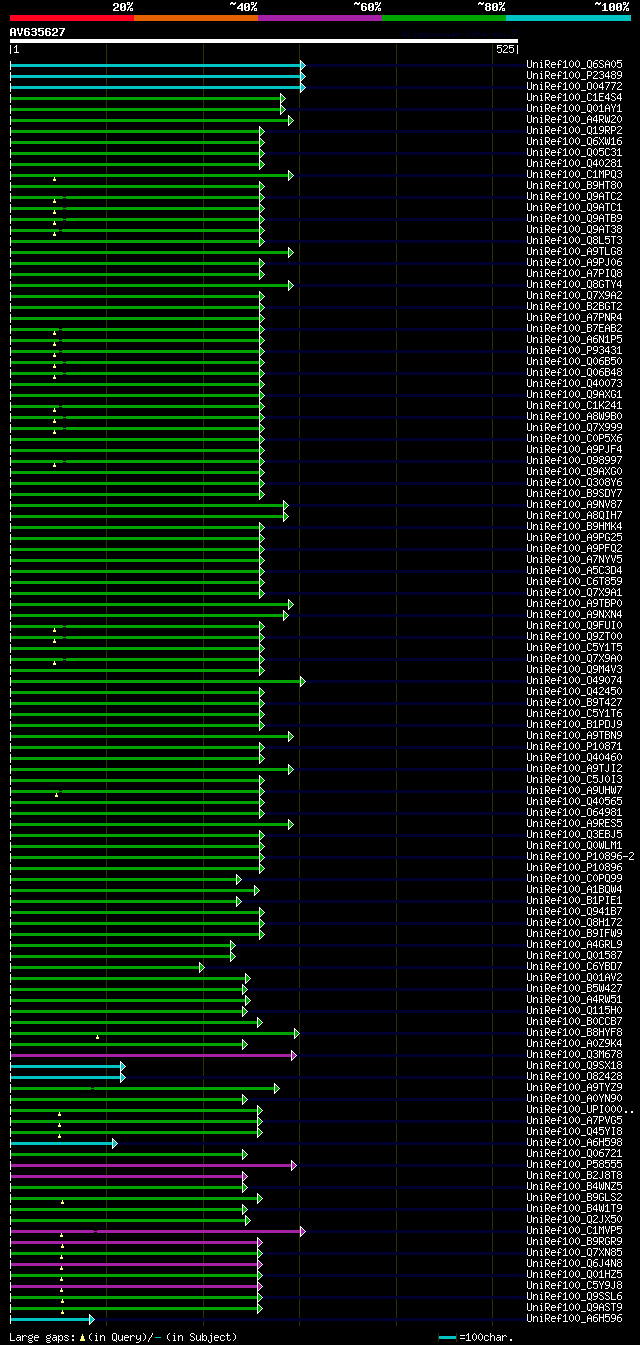Select the UniRef100_P10896-2 isoform entry

(x=581, y=857)
